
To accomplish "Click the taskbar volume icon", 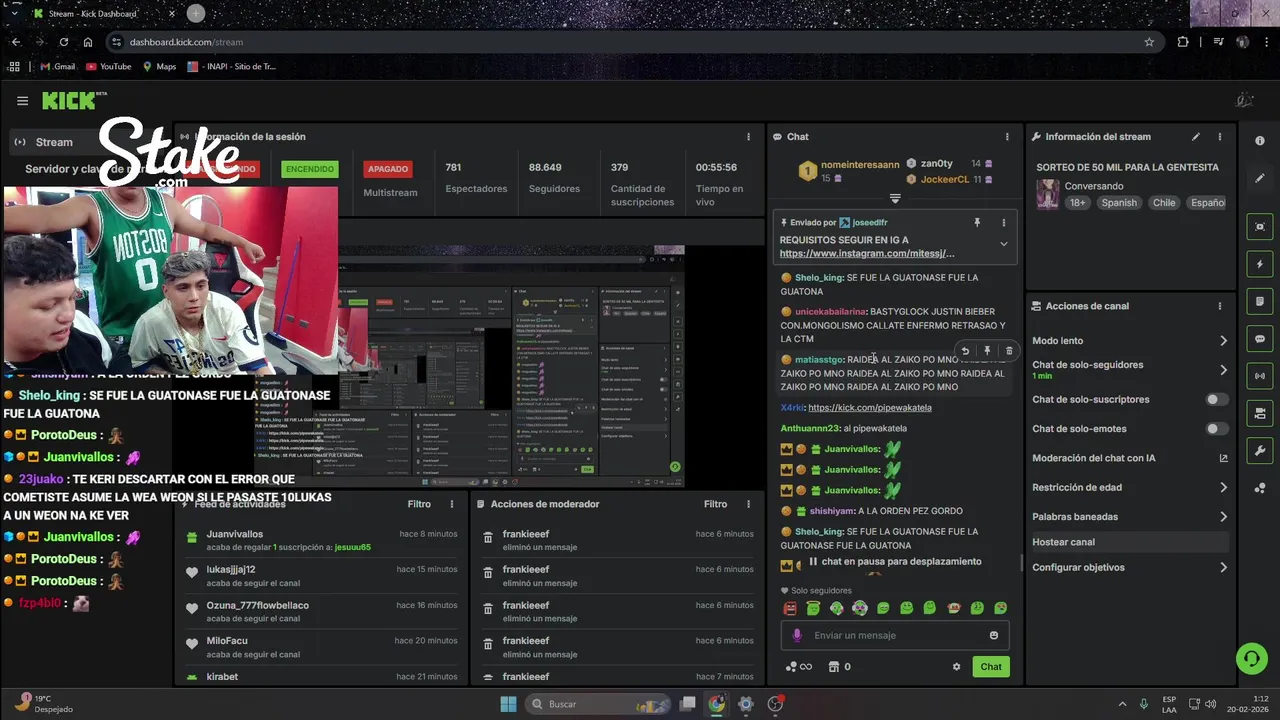I will click(x=1210, y=704).
